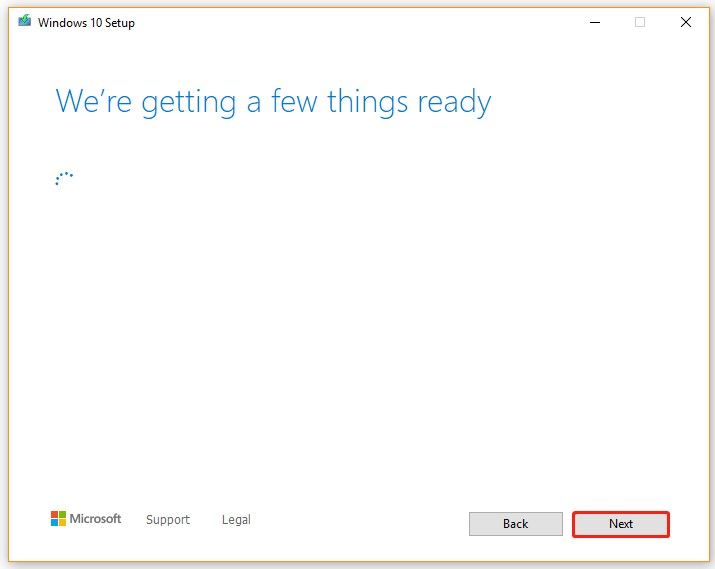The height and width of the screenshot is (569, 715).
Task: Open the Support link
Action: 168,520
